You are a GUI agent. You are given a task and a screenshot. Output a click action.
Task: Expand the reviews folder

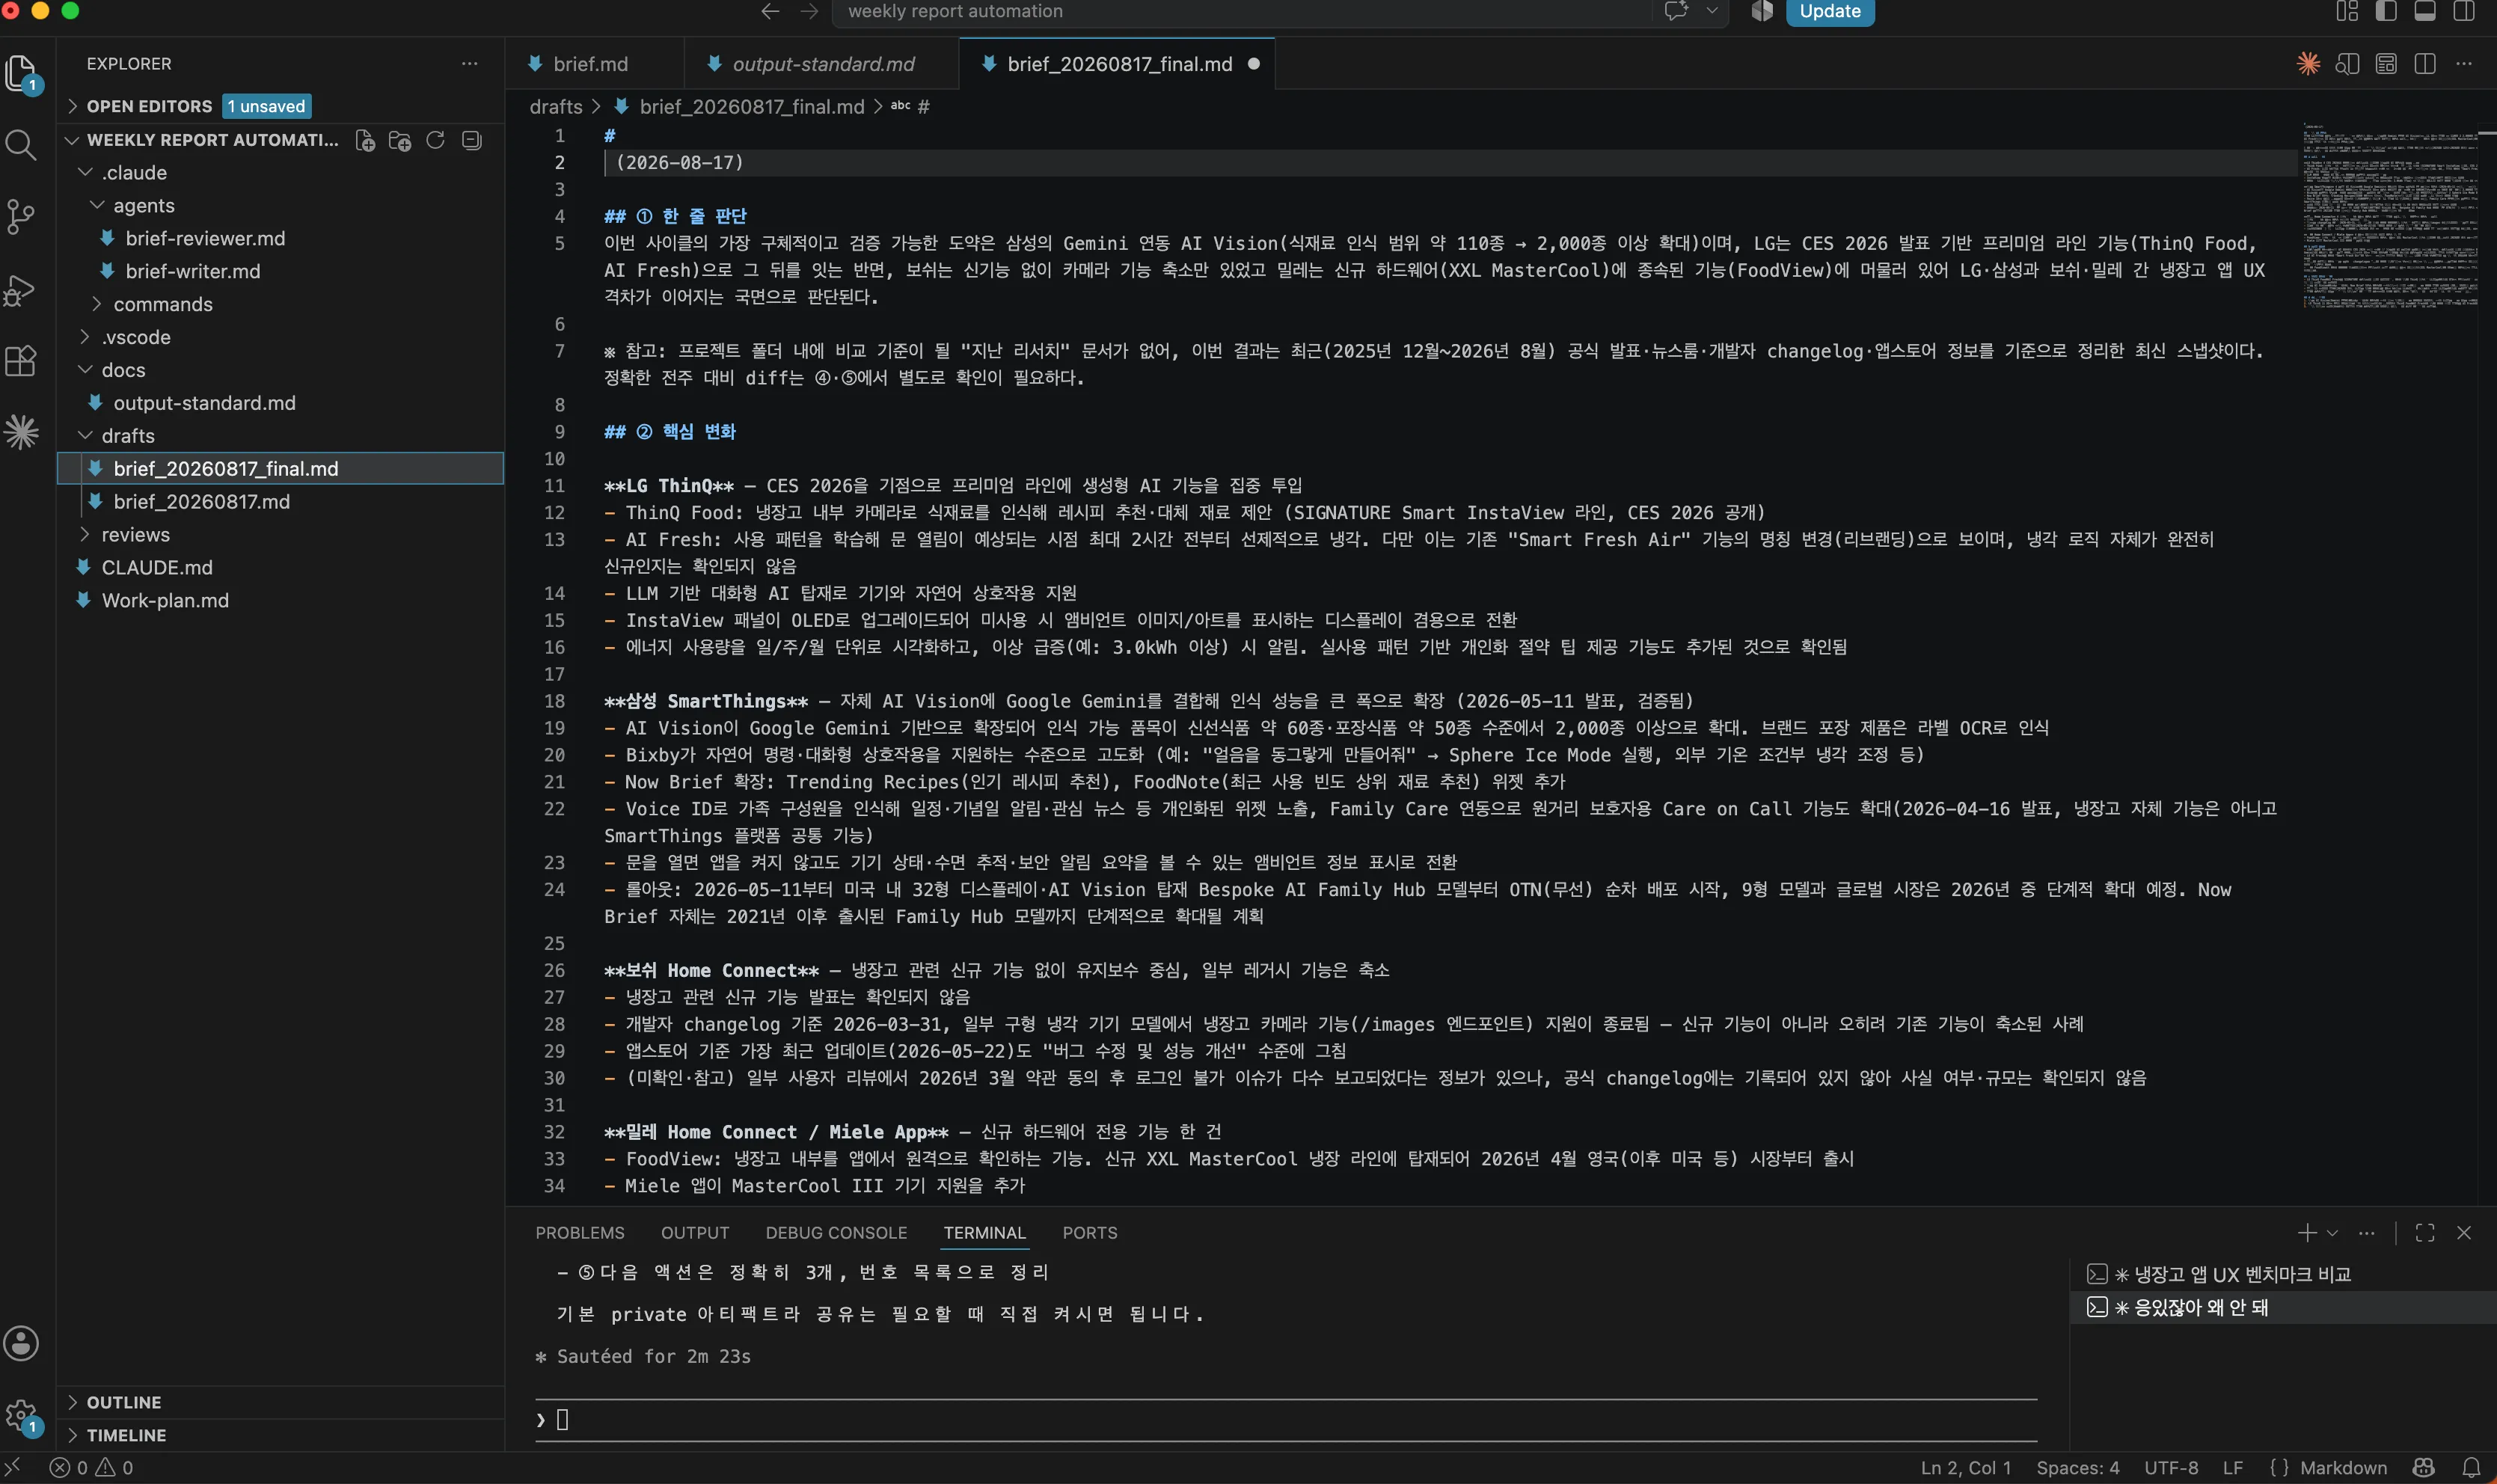[86, 535]
